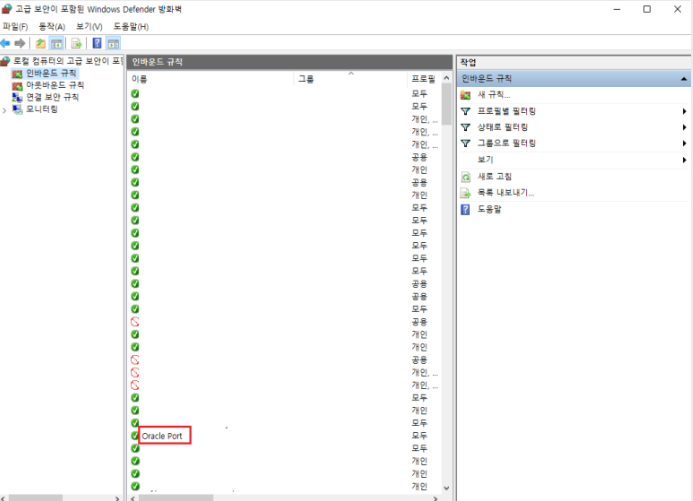Click the 목록 내보내기 export icon

pyautogui.click(x=465, y=192)
